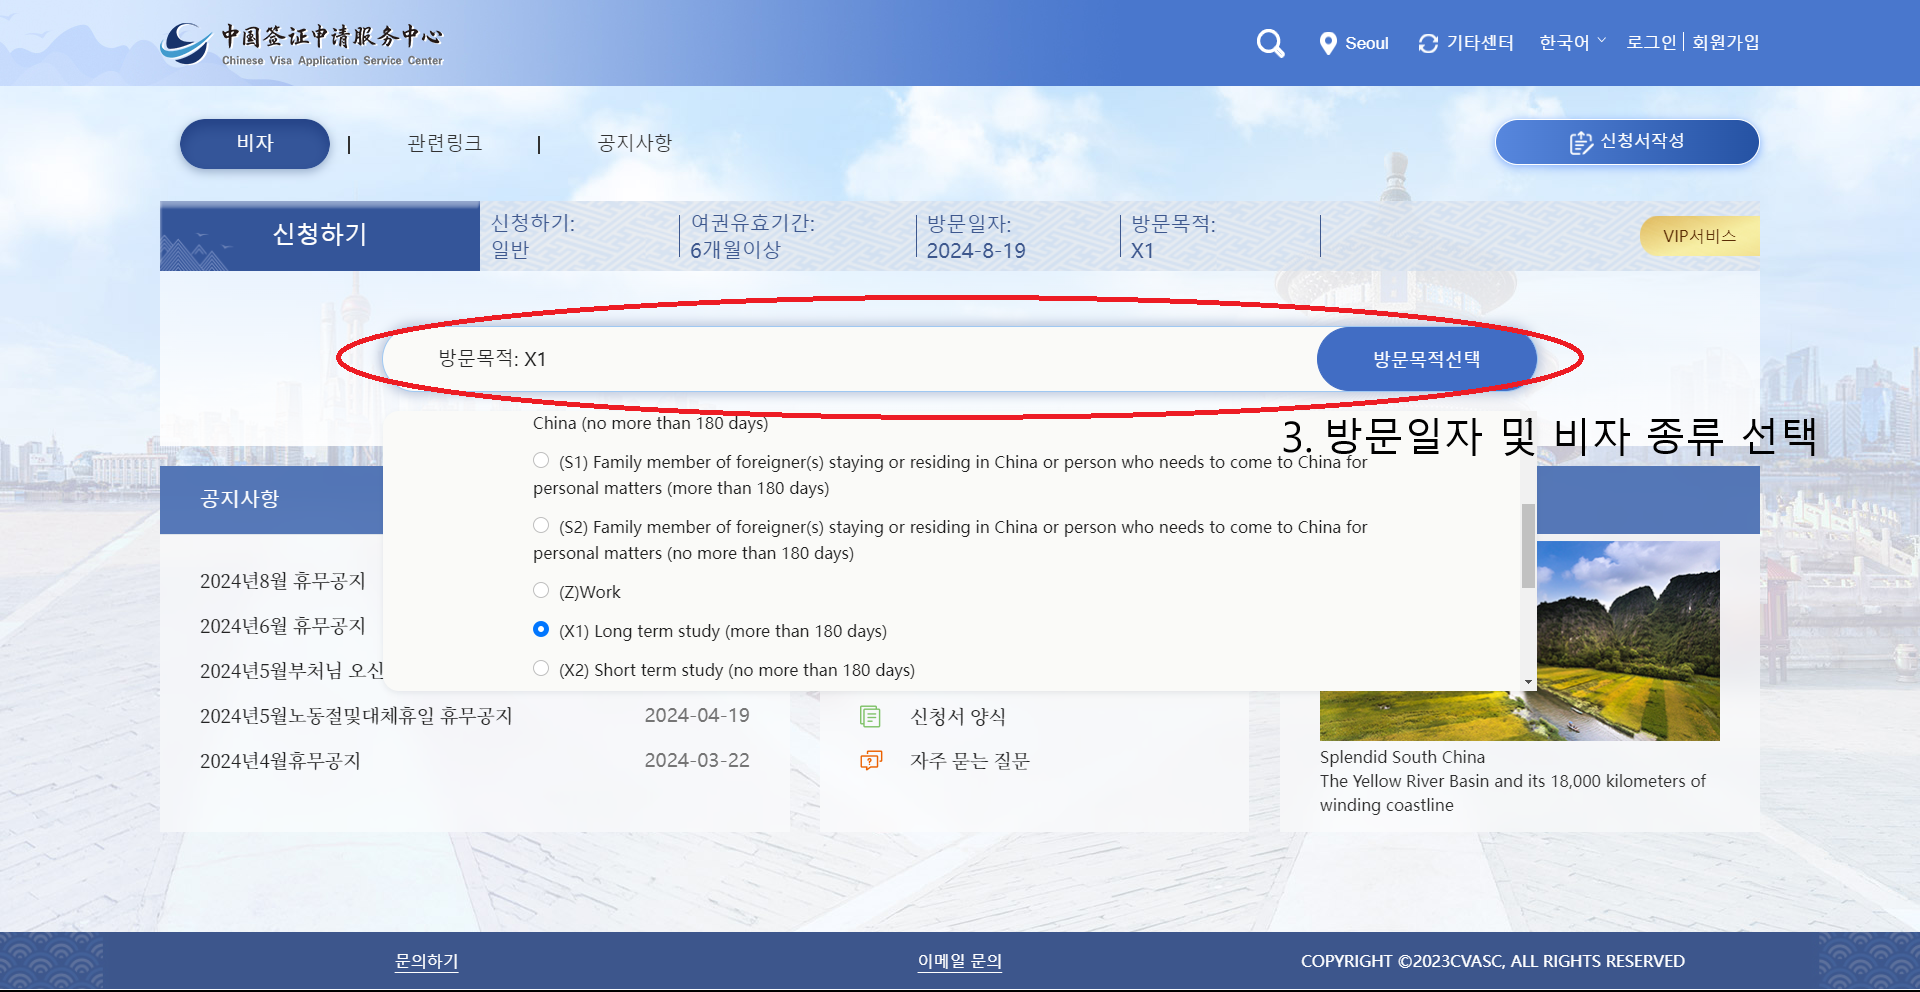Switch to the 공지사항 tab

tap(634, 143)
